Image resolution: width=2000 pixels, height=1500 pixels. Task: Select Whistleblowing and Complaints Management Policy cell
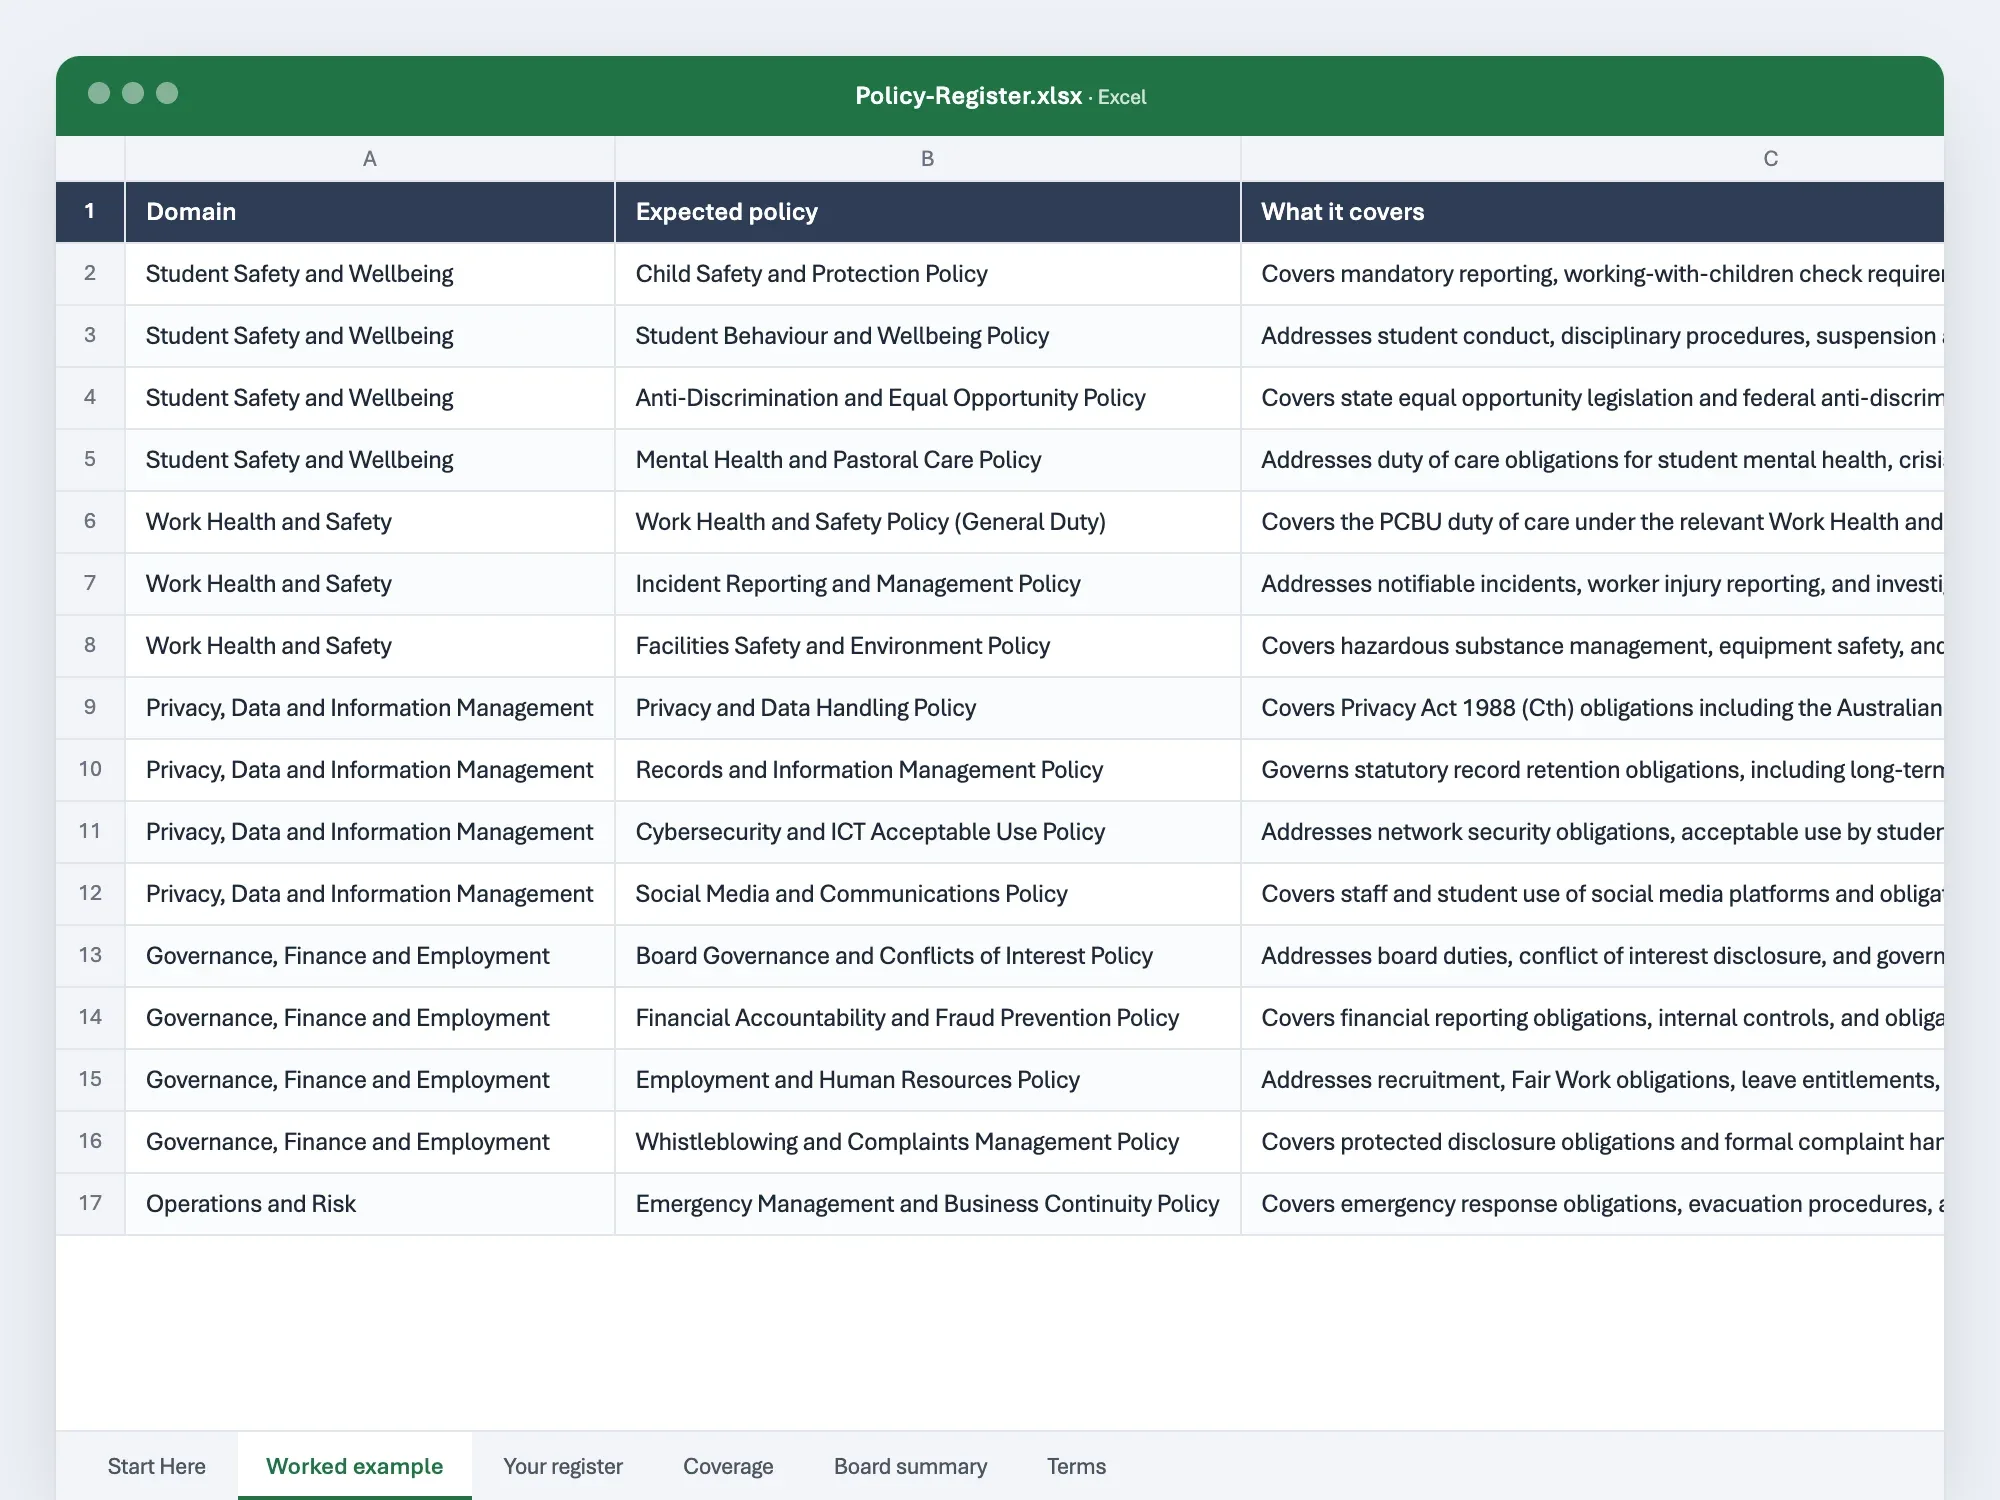coord(928,1141)
